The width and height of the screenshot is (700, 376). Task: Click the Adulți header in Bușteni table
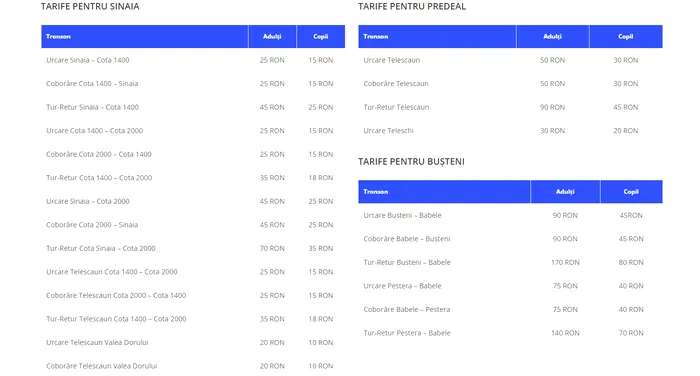tap(565, 192)
